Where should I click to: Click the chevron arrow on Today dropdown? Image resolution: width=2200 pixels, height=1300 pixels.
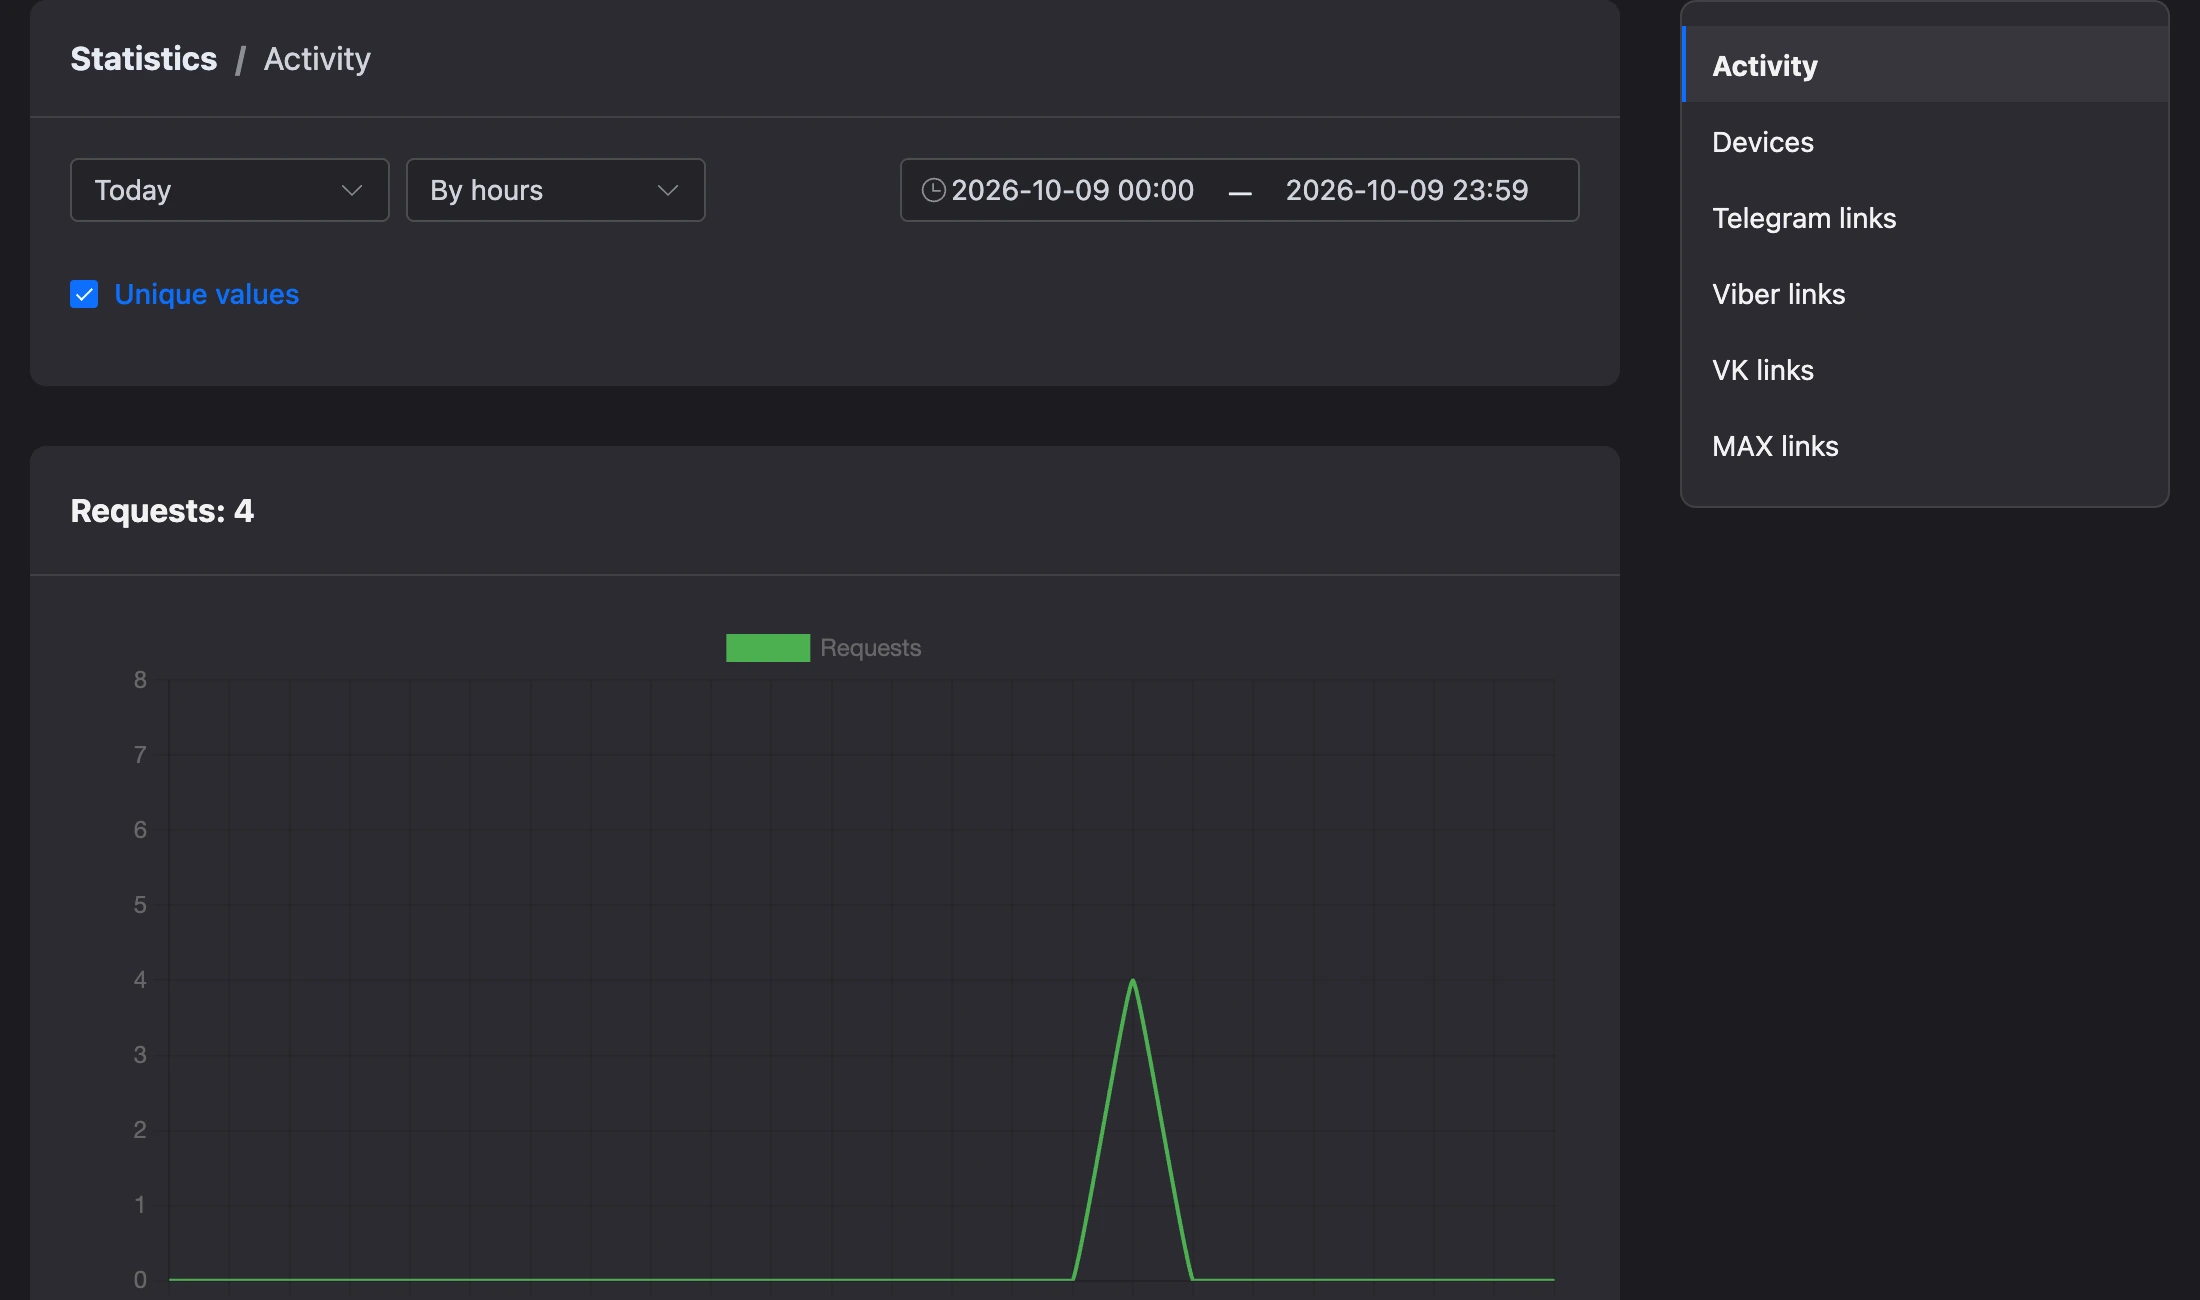(x=351, y=190)
